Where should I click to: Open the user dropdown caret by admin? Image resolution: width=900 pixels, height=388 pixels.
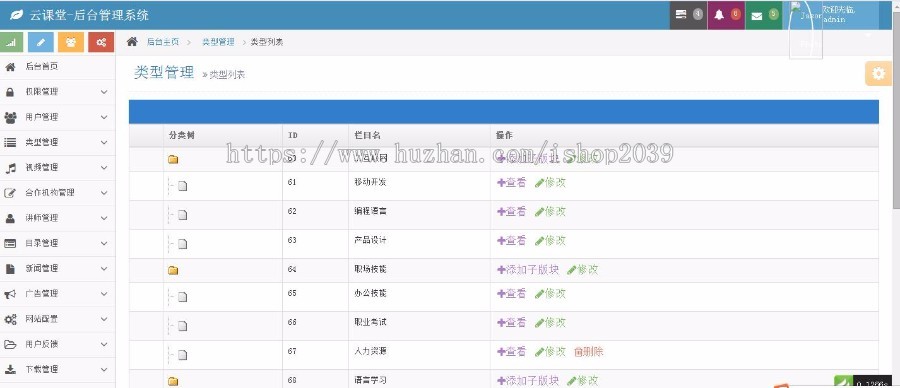868,35
